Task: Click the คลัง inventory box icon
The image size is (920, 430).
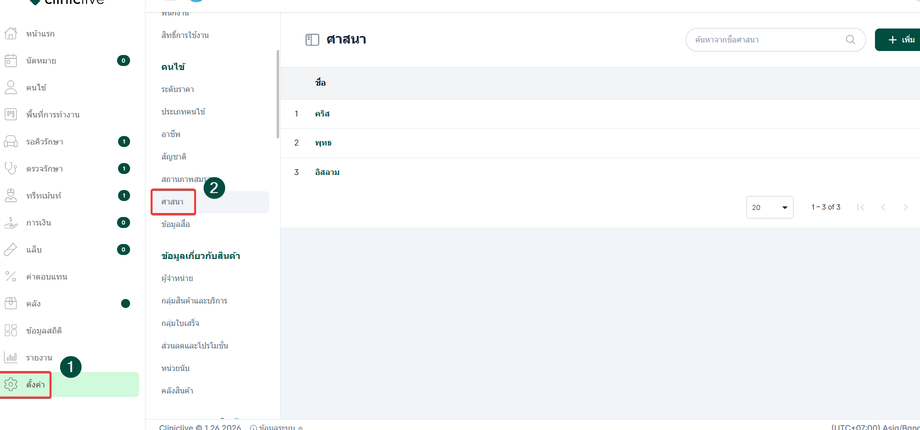Action: point(11,303)
